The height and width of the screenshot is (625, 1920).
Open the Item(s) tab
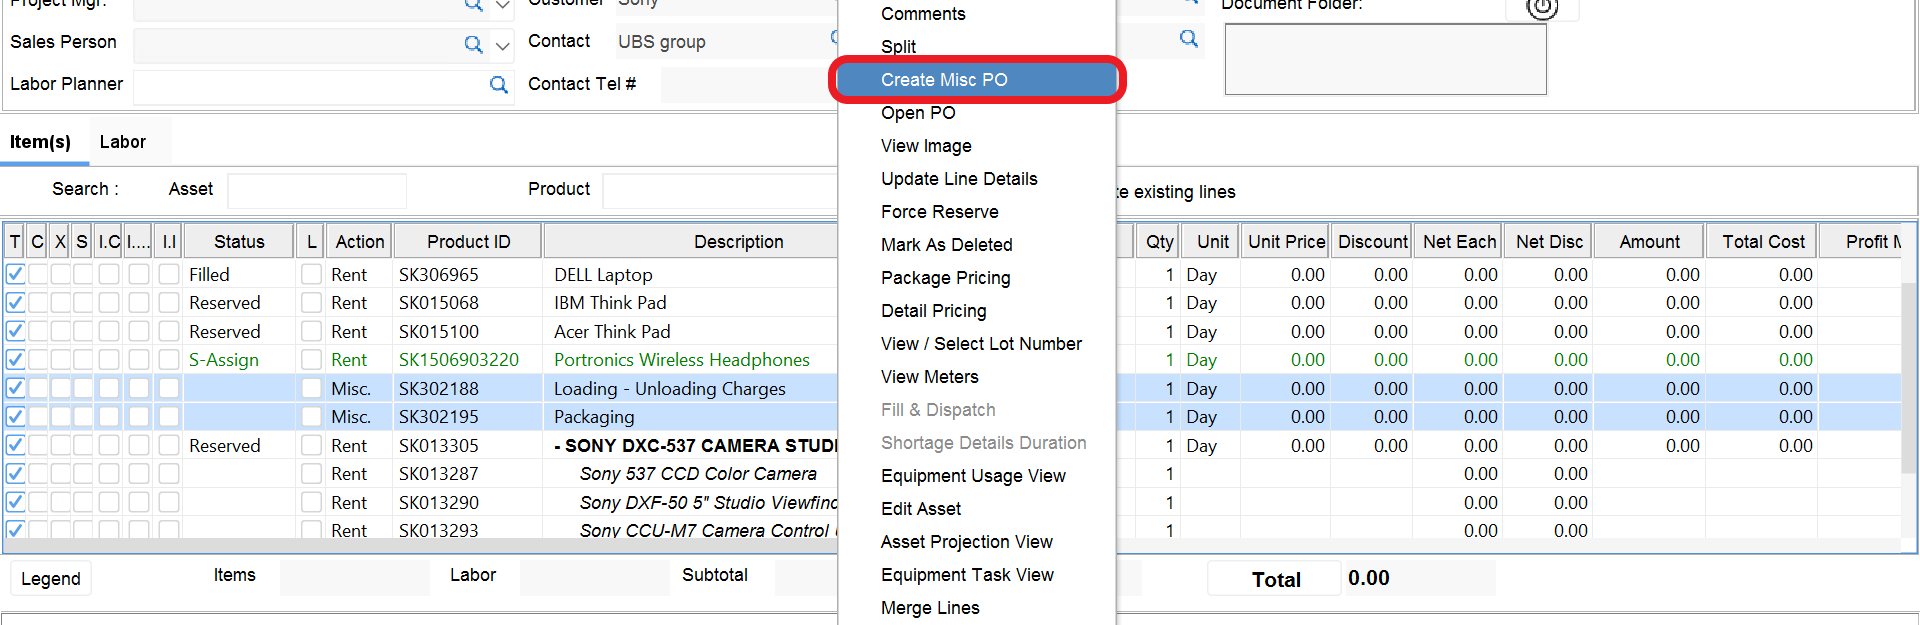(x=40, y=142)
